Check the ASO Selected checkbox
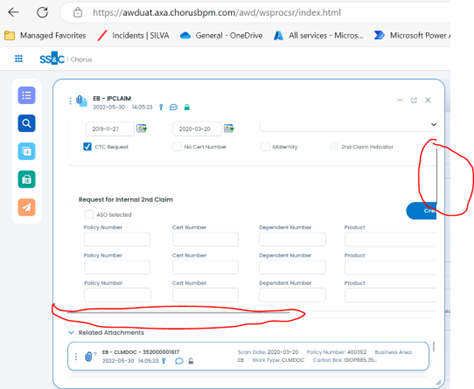The width and height of the screenshot is (474, 389). 89,214
